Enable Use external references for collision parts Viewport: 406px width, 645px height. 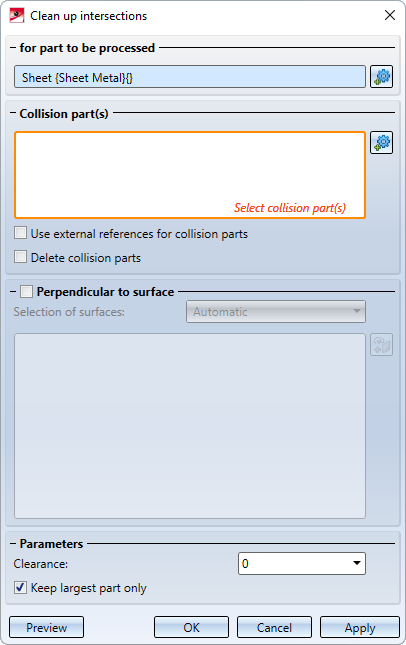tap(21, 233)
